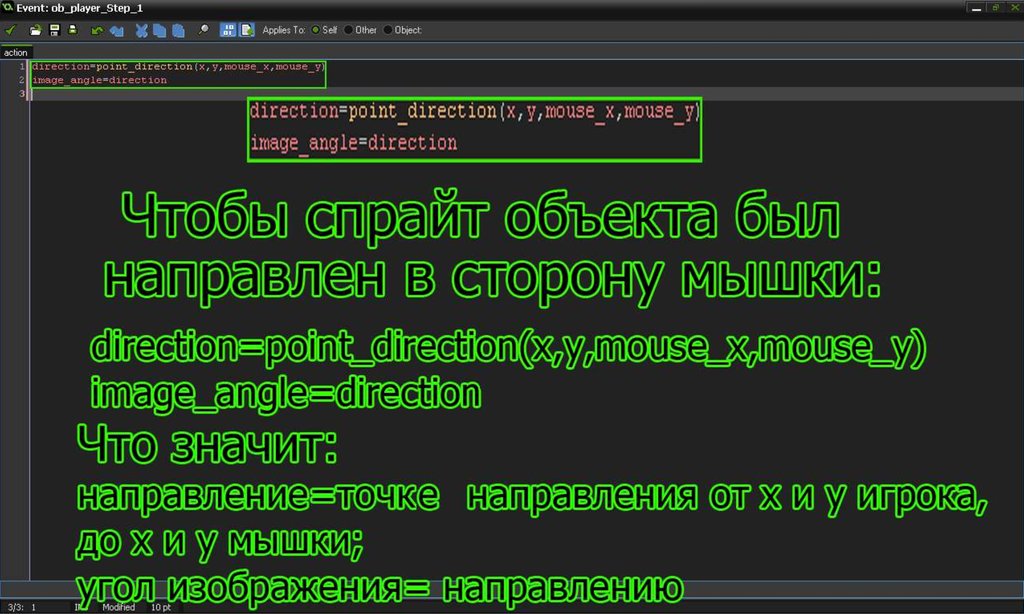Image resolution: width=1024 pixels, height=614 pixels.
Task: Cut selected code with the scissors icon
Action: tap(142, 30)
